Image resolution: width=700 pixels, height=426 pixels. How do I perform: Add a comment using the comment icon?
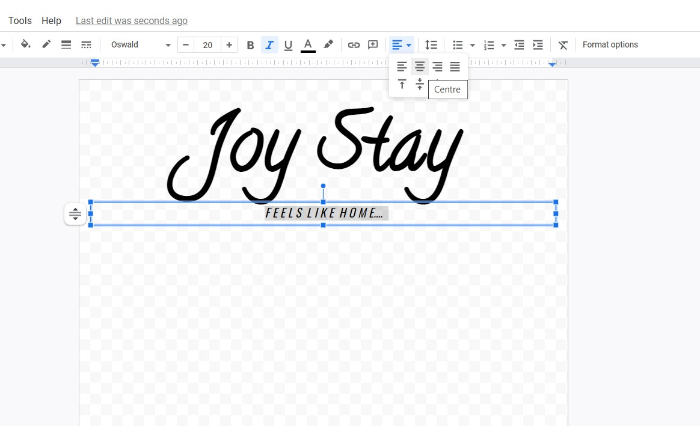tap(373, 45)
